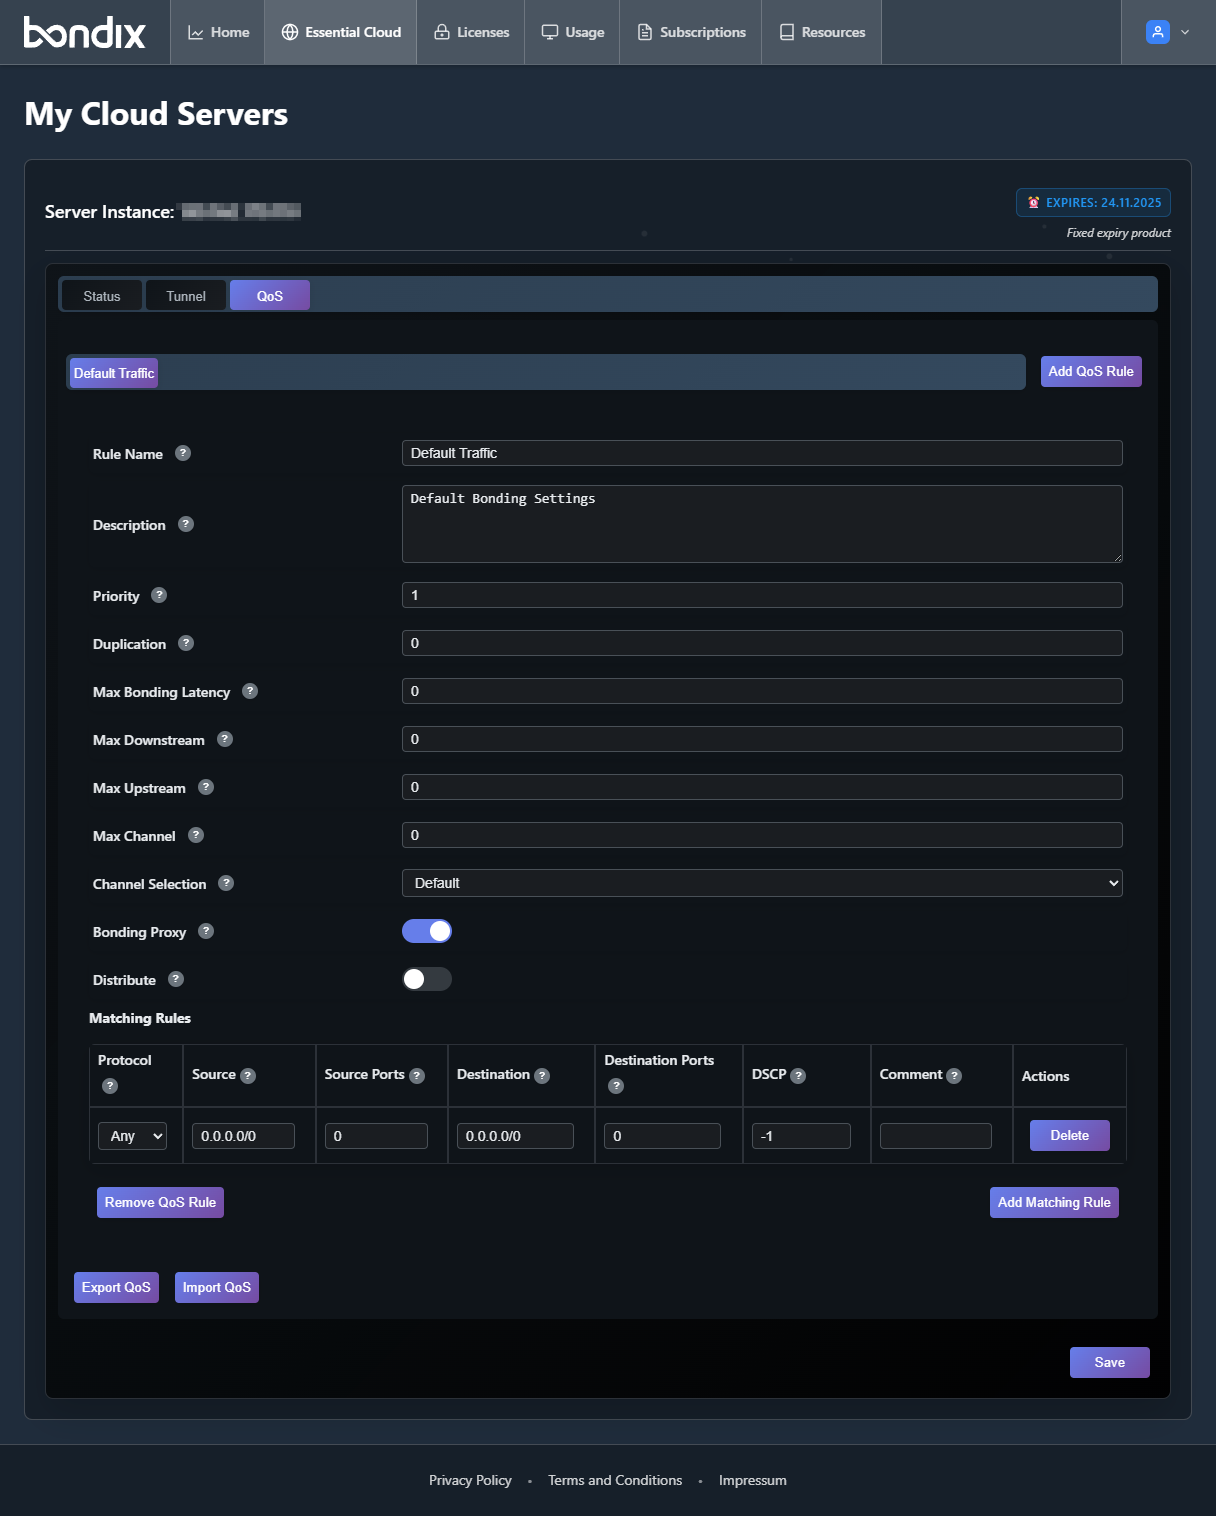Enable the Distribute toggle
The image size is (1216, 1516).
point(427,979)
